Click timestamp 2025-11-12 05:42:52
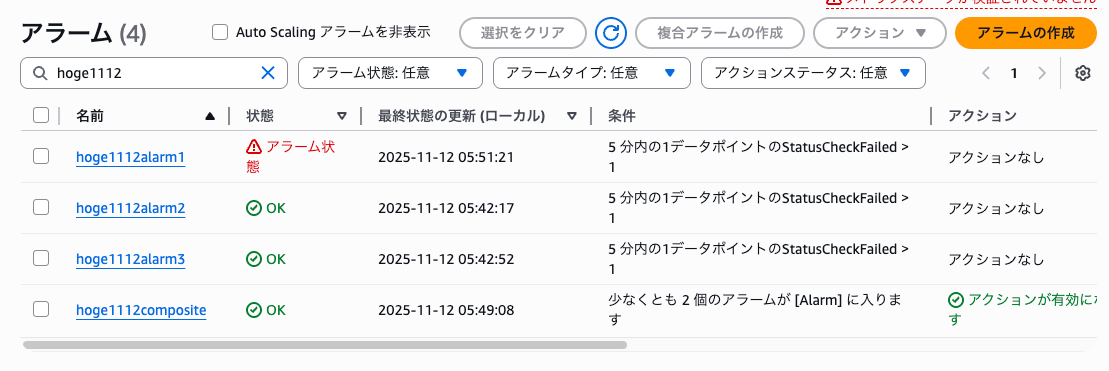Viewport: 1109px width, 371px height. tap(446, 259)
